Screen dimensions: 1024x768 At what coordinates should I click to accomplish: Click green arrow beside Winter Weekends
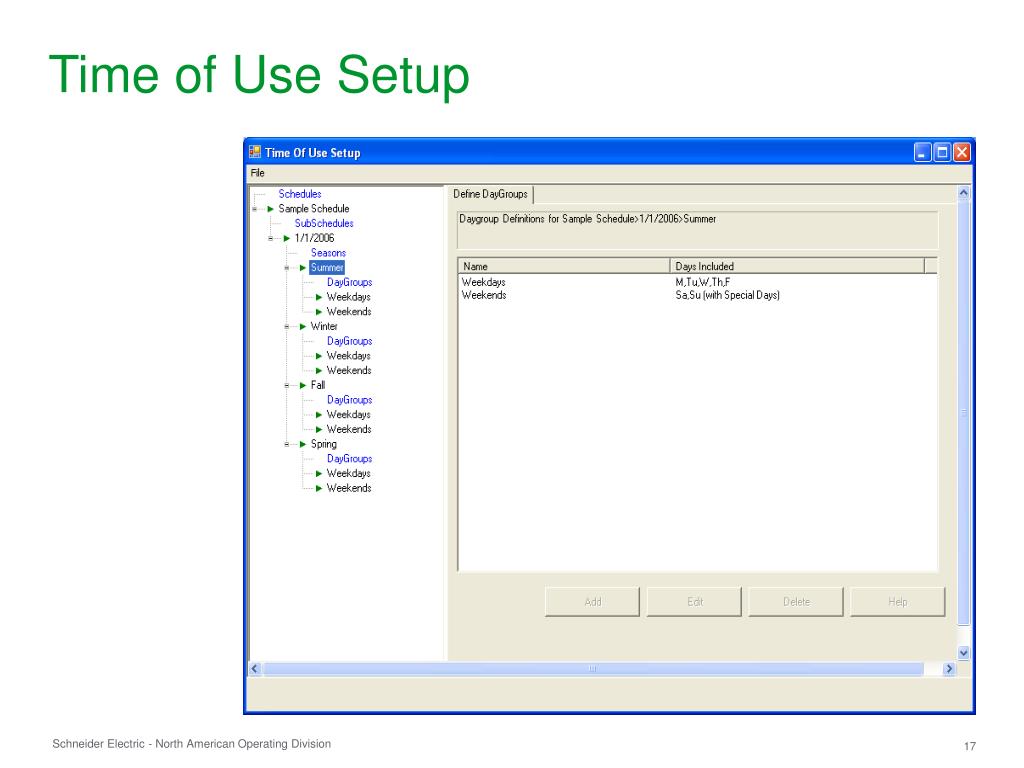319,370
